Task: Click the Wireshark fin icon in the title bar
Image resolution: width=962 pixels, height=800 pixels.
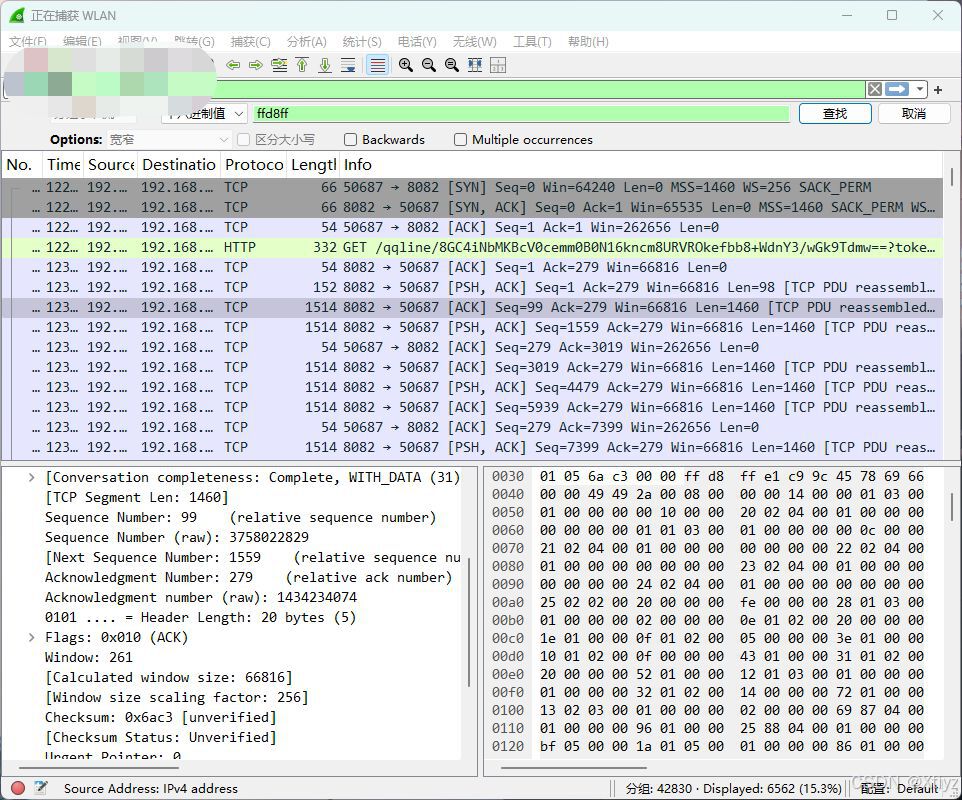Action: [17, 15]
